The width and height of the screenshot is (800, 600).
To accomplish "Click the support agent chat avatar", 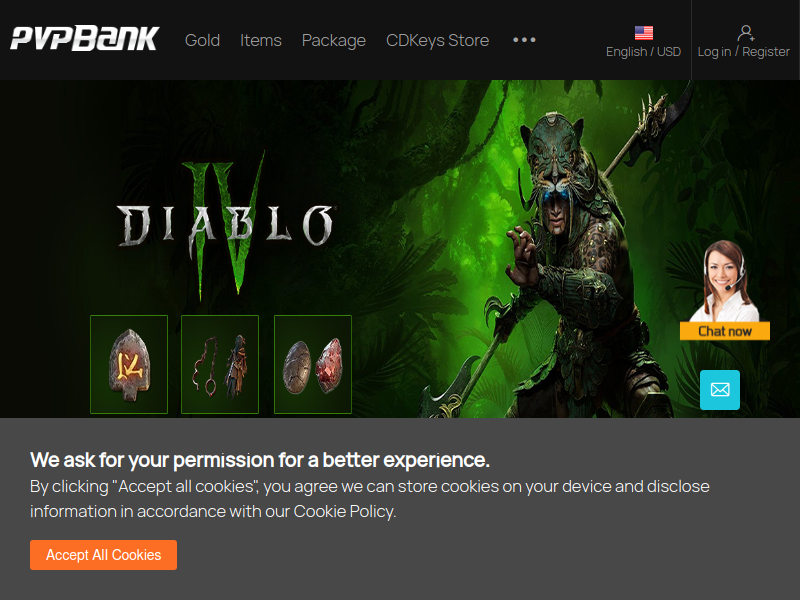I will click(724, 281).
